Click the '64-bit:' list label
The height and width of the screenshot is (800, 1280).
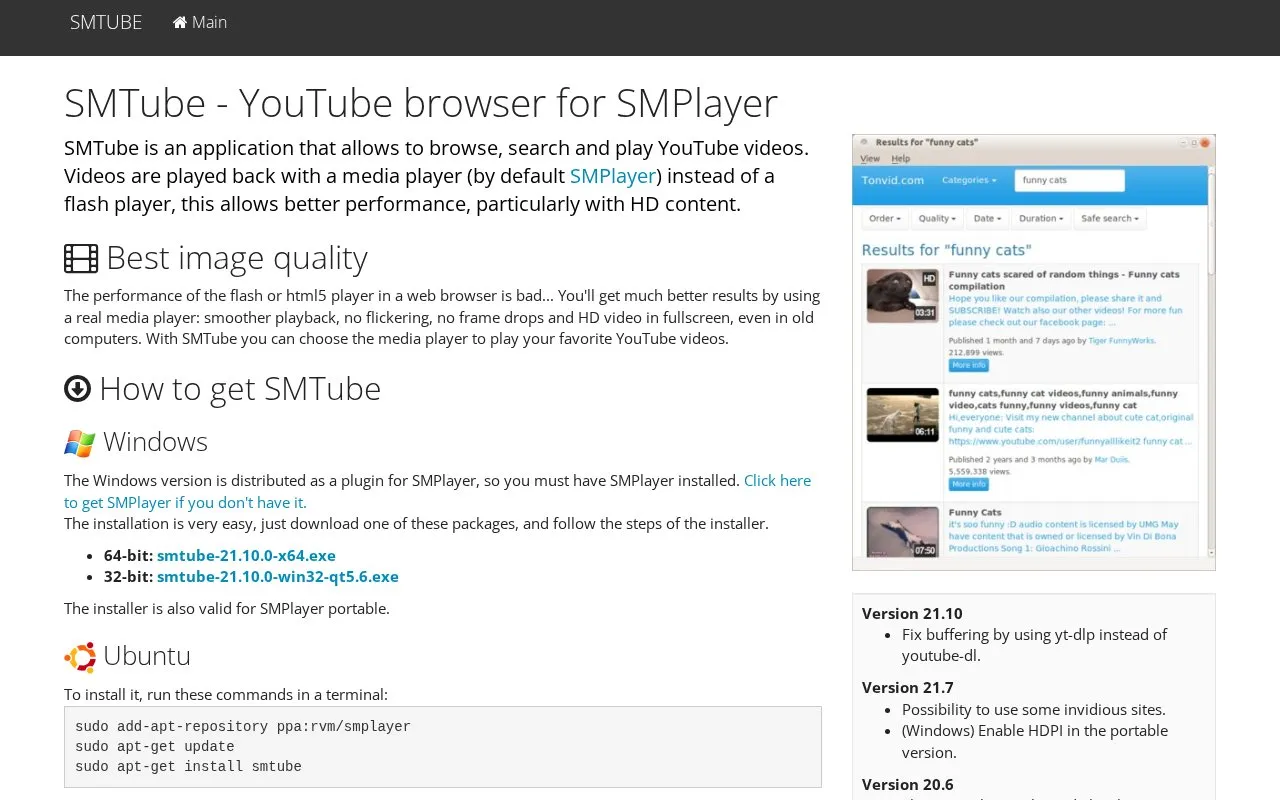(x=128, y=555)
